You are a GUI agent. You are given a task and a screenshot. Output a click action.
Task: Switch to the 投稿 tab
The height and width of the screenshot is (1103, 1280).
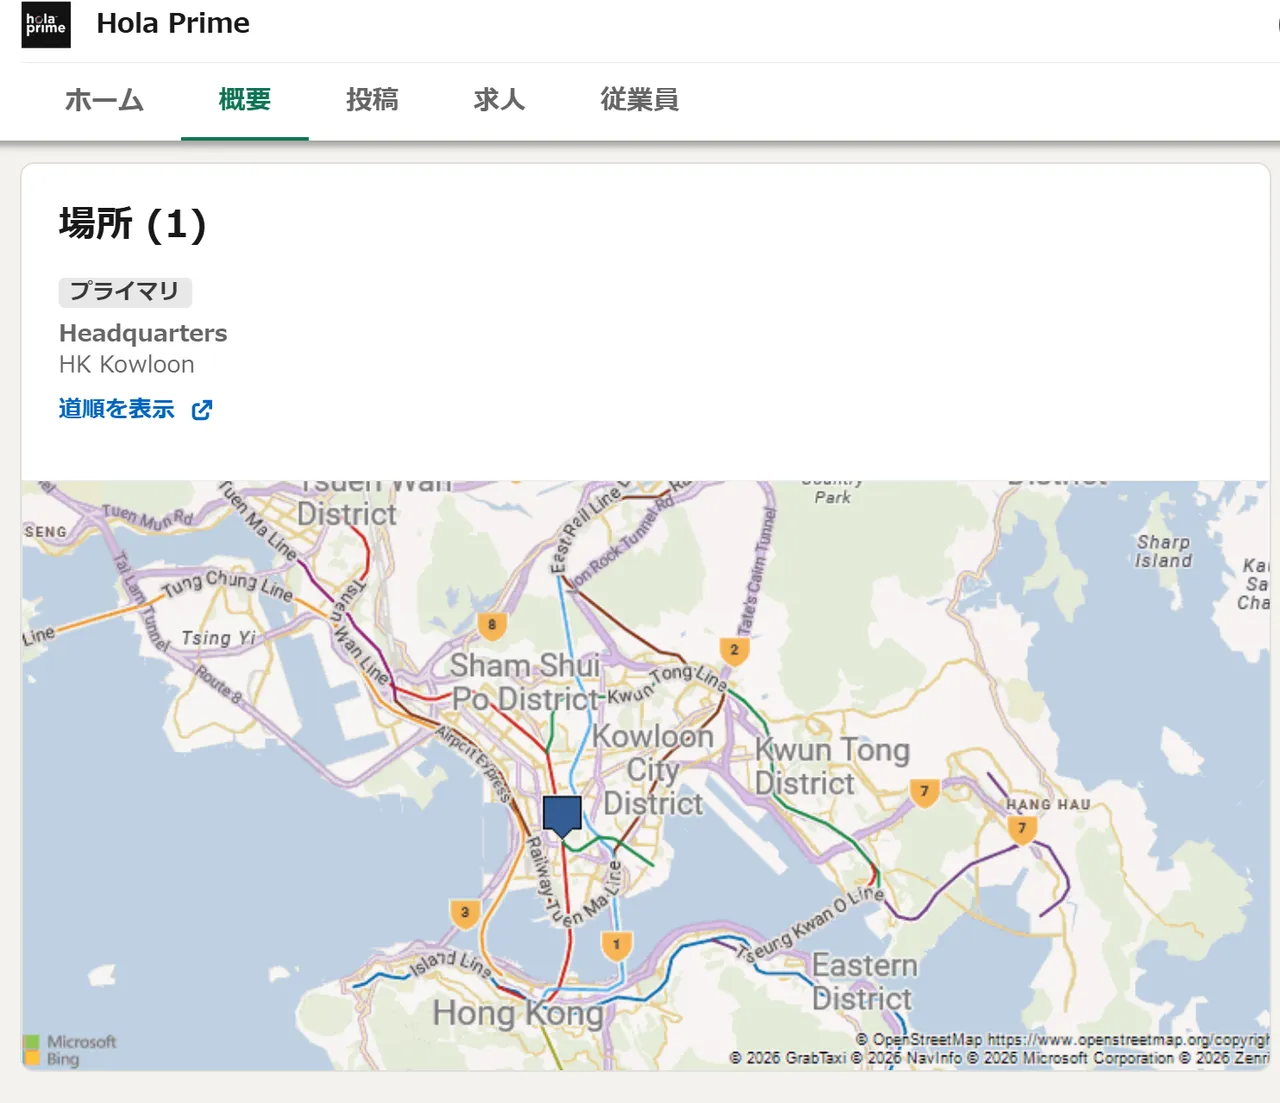372,100
